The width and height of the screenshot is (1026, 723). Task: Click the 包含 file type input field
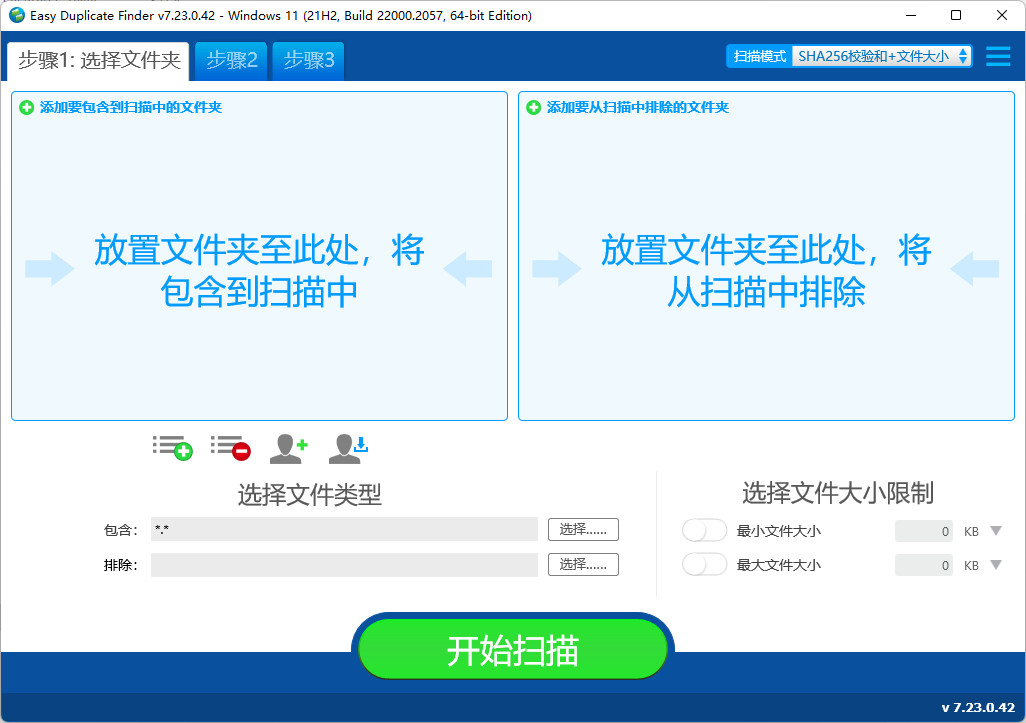click(344, 529)
